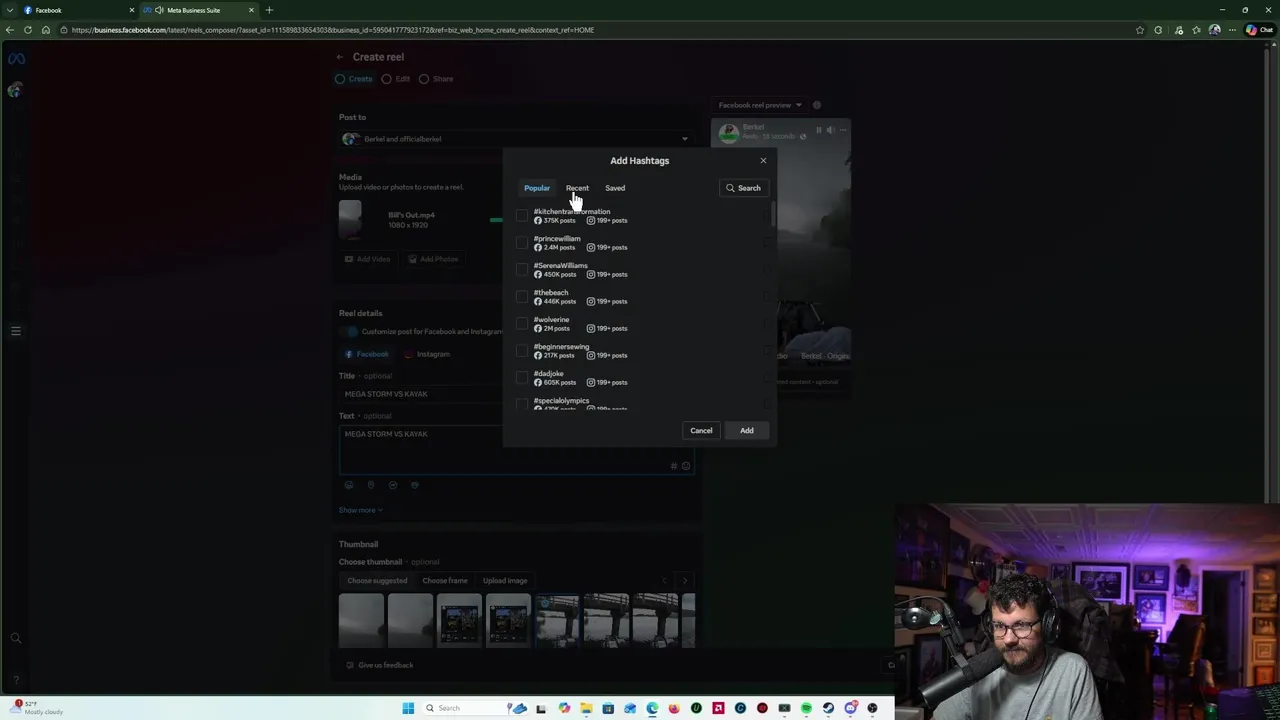Close the Add Hashtags dialog
Viewport: 1280px width, 720px height.
click(763, 160)
